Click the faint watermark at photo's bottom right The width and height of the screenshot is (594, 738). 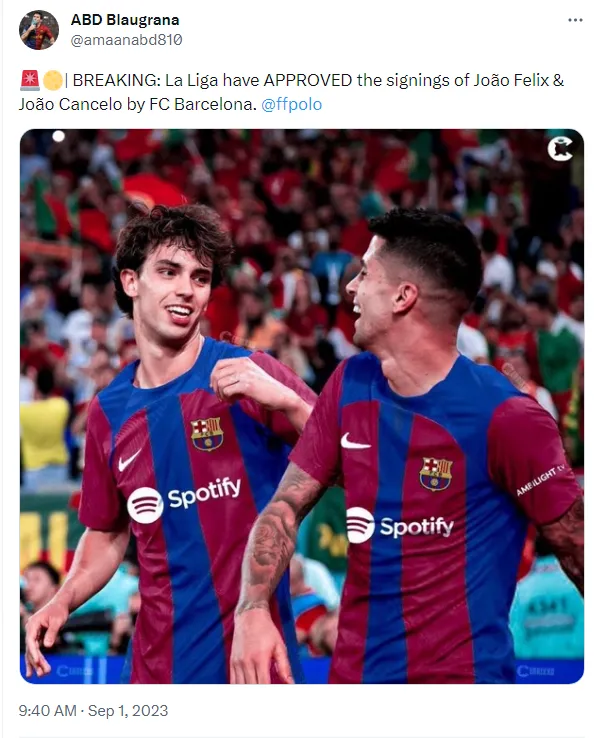pos(535,671)
